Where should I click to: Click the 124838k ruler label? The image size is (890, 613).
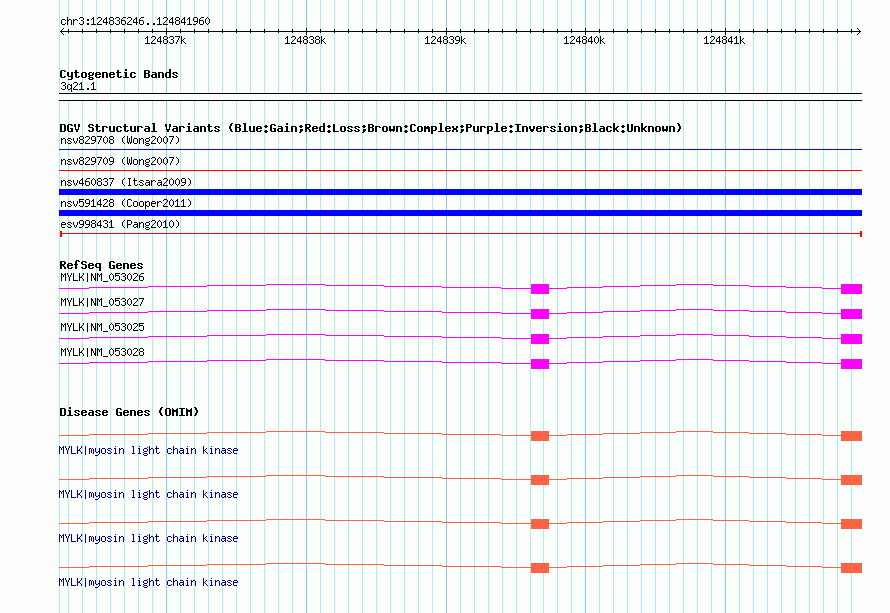(x=305, y=40)
